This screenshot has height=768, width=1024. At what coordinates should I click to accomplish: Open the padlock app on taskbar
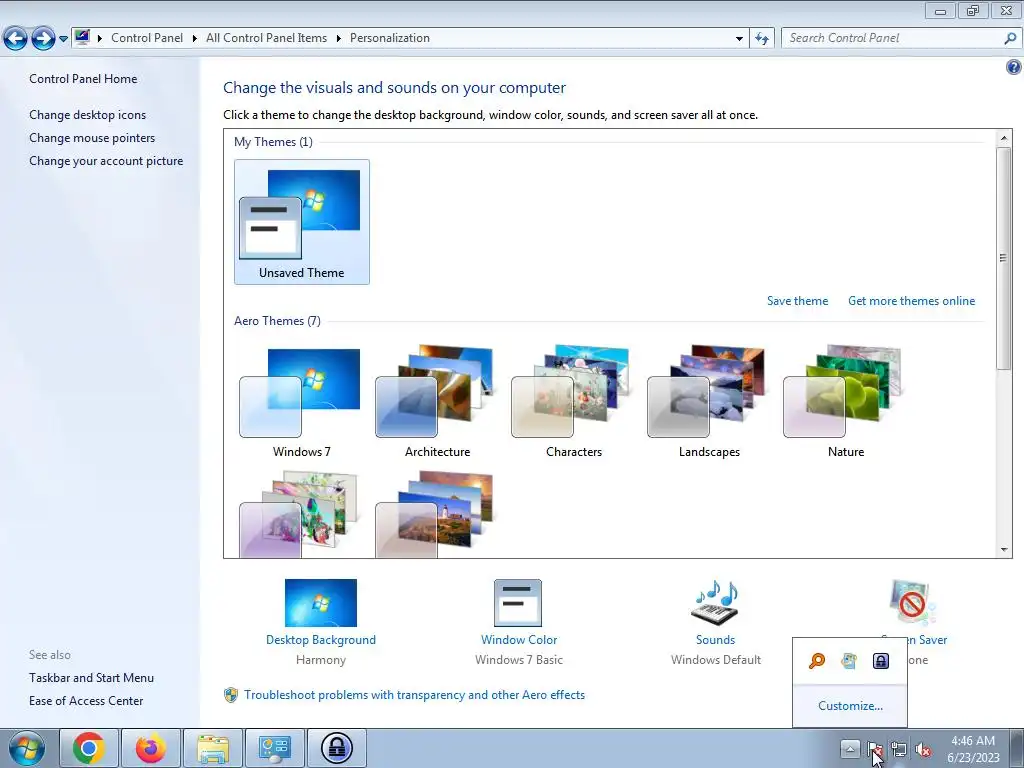[x=336, y=748]
